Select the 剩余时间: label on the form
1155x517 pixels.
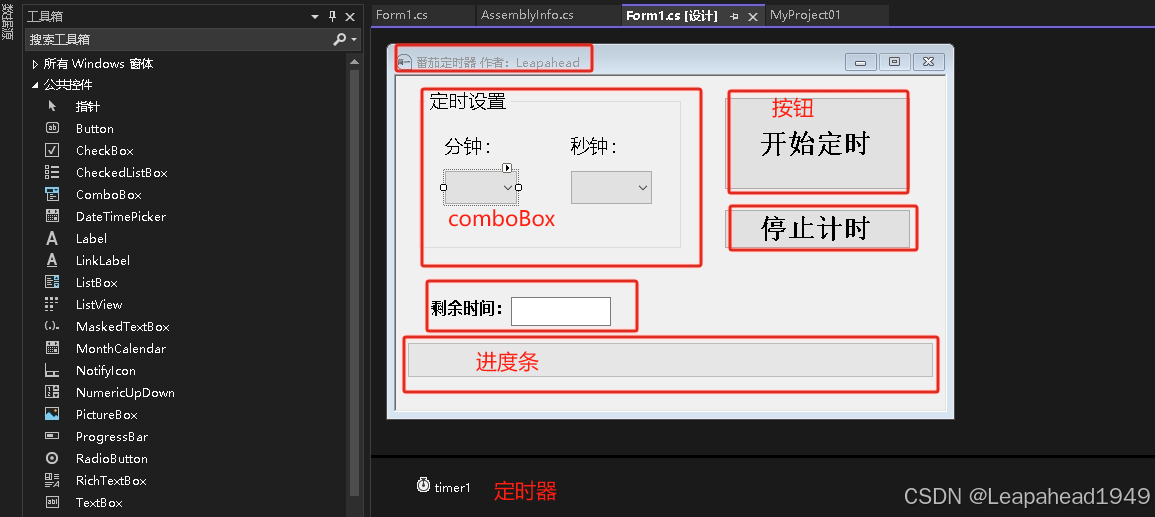pyautogui.click(x=467, y=309)
